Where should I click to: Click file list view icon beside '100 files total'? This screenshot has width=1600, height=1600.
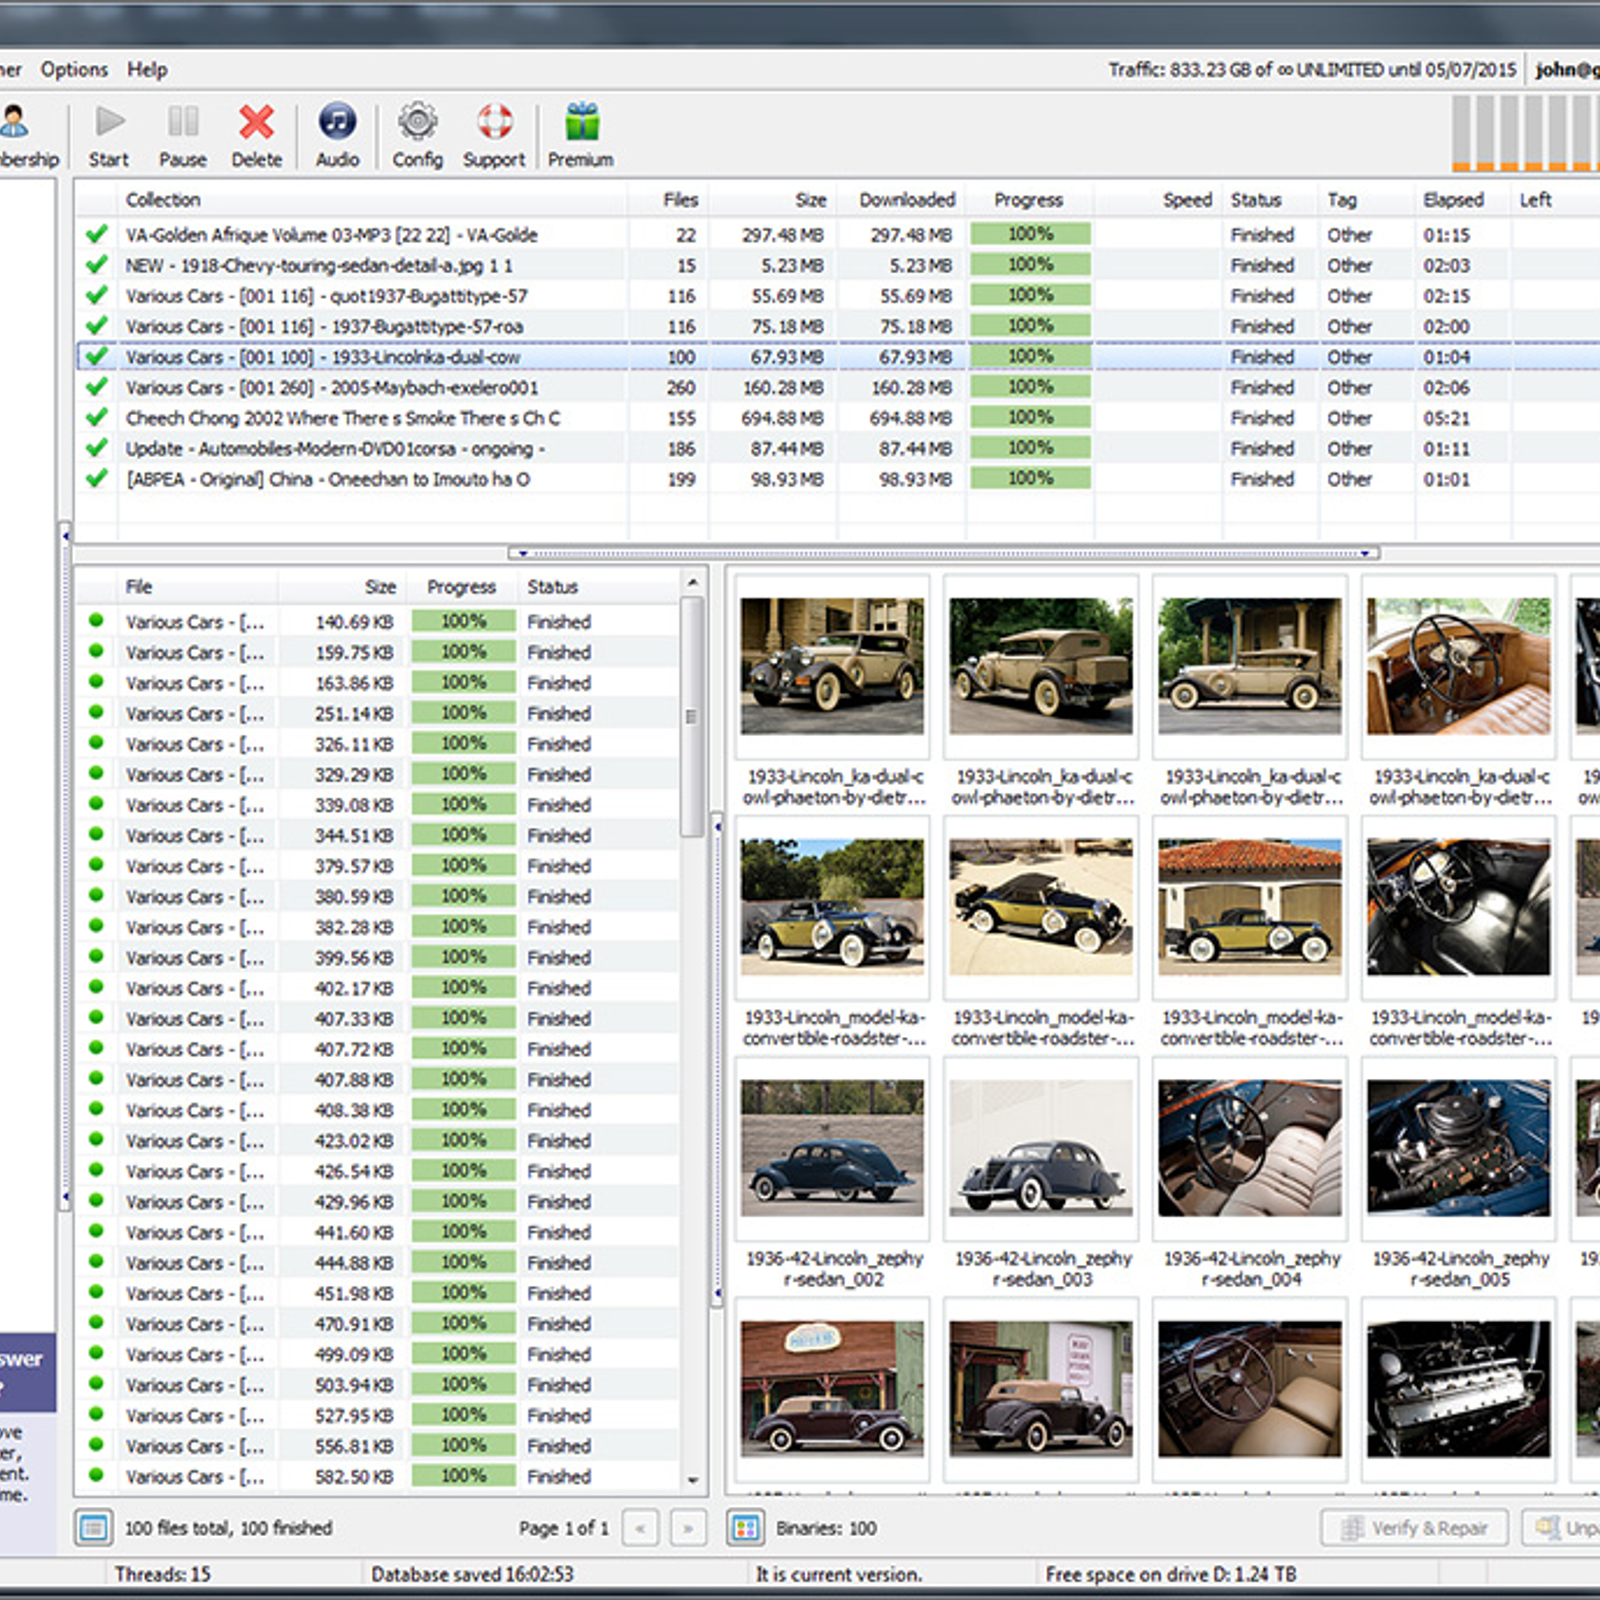coord(93,1527)
